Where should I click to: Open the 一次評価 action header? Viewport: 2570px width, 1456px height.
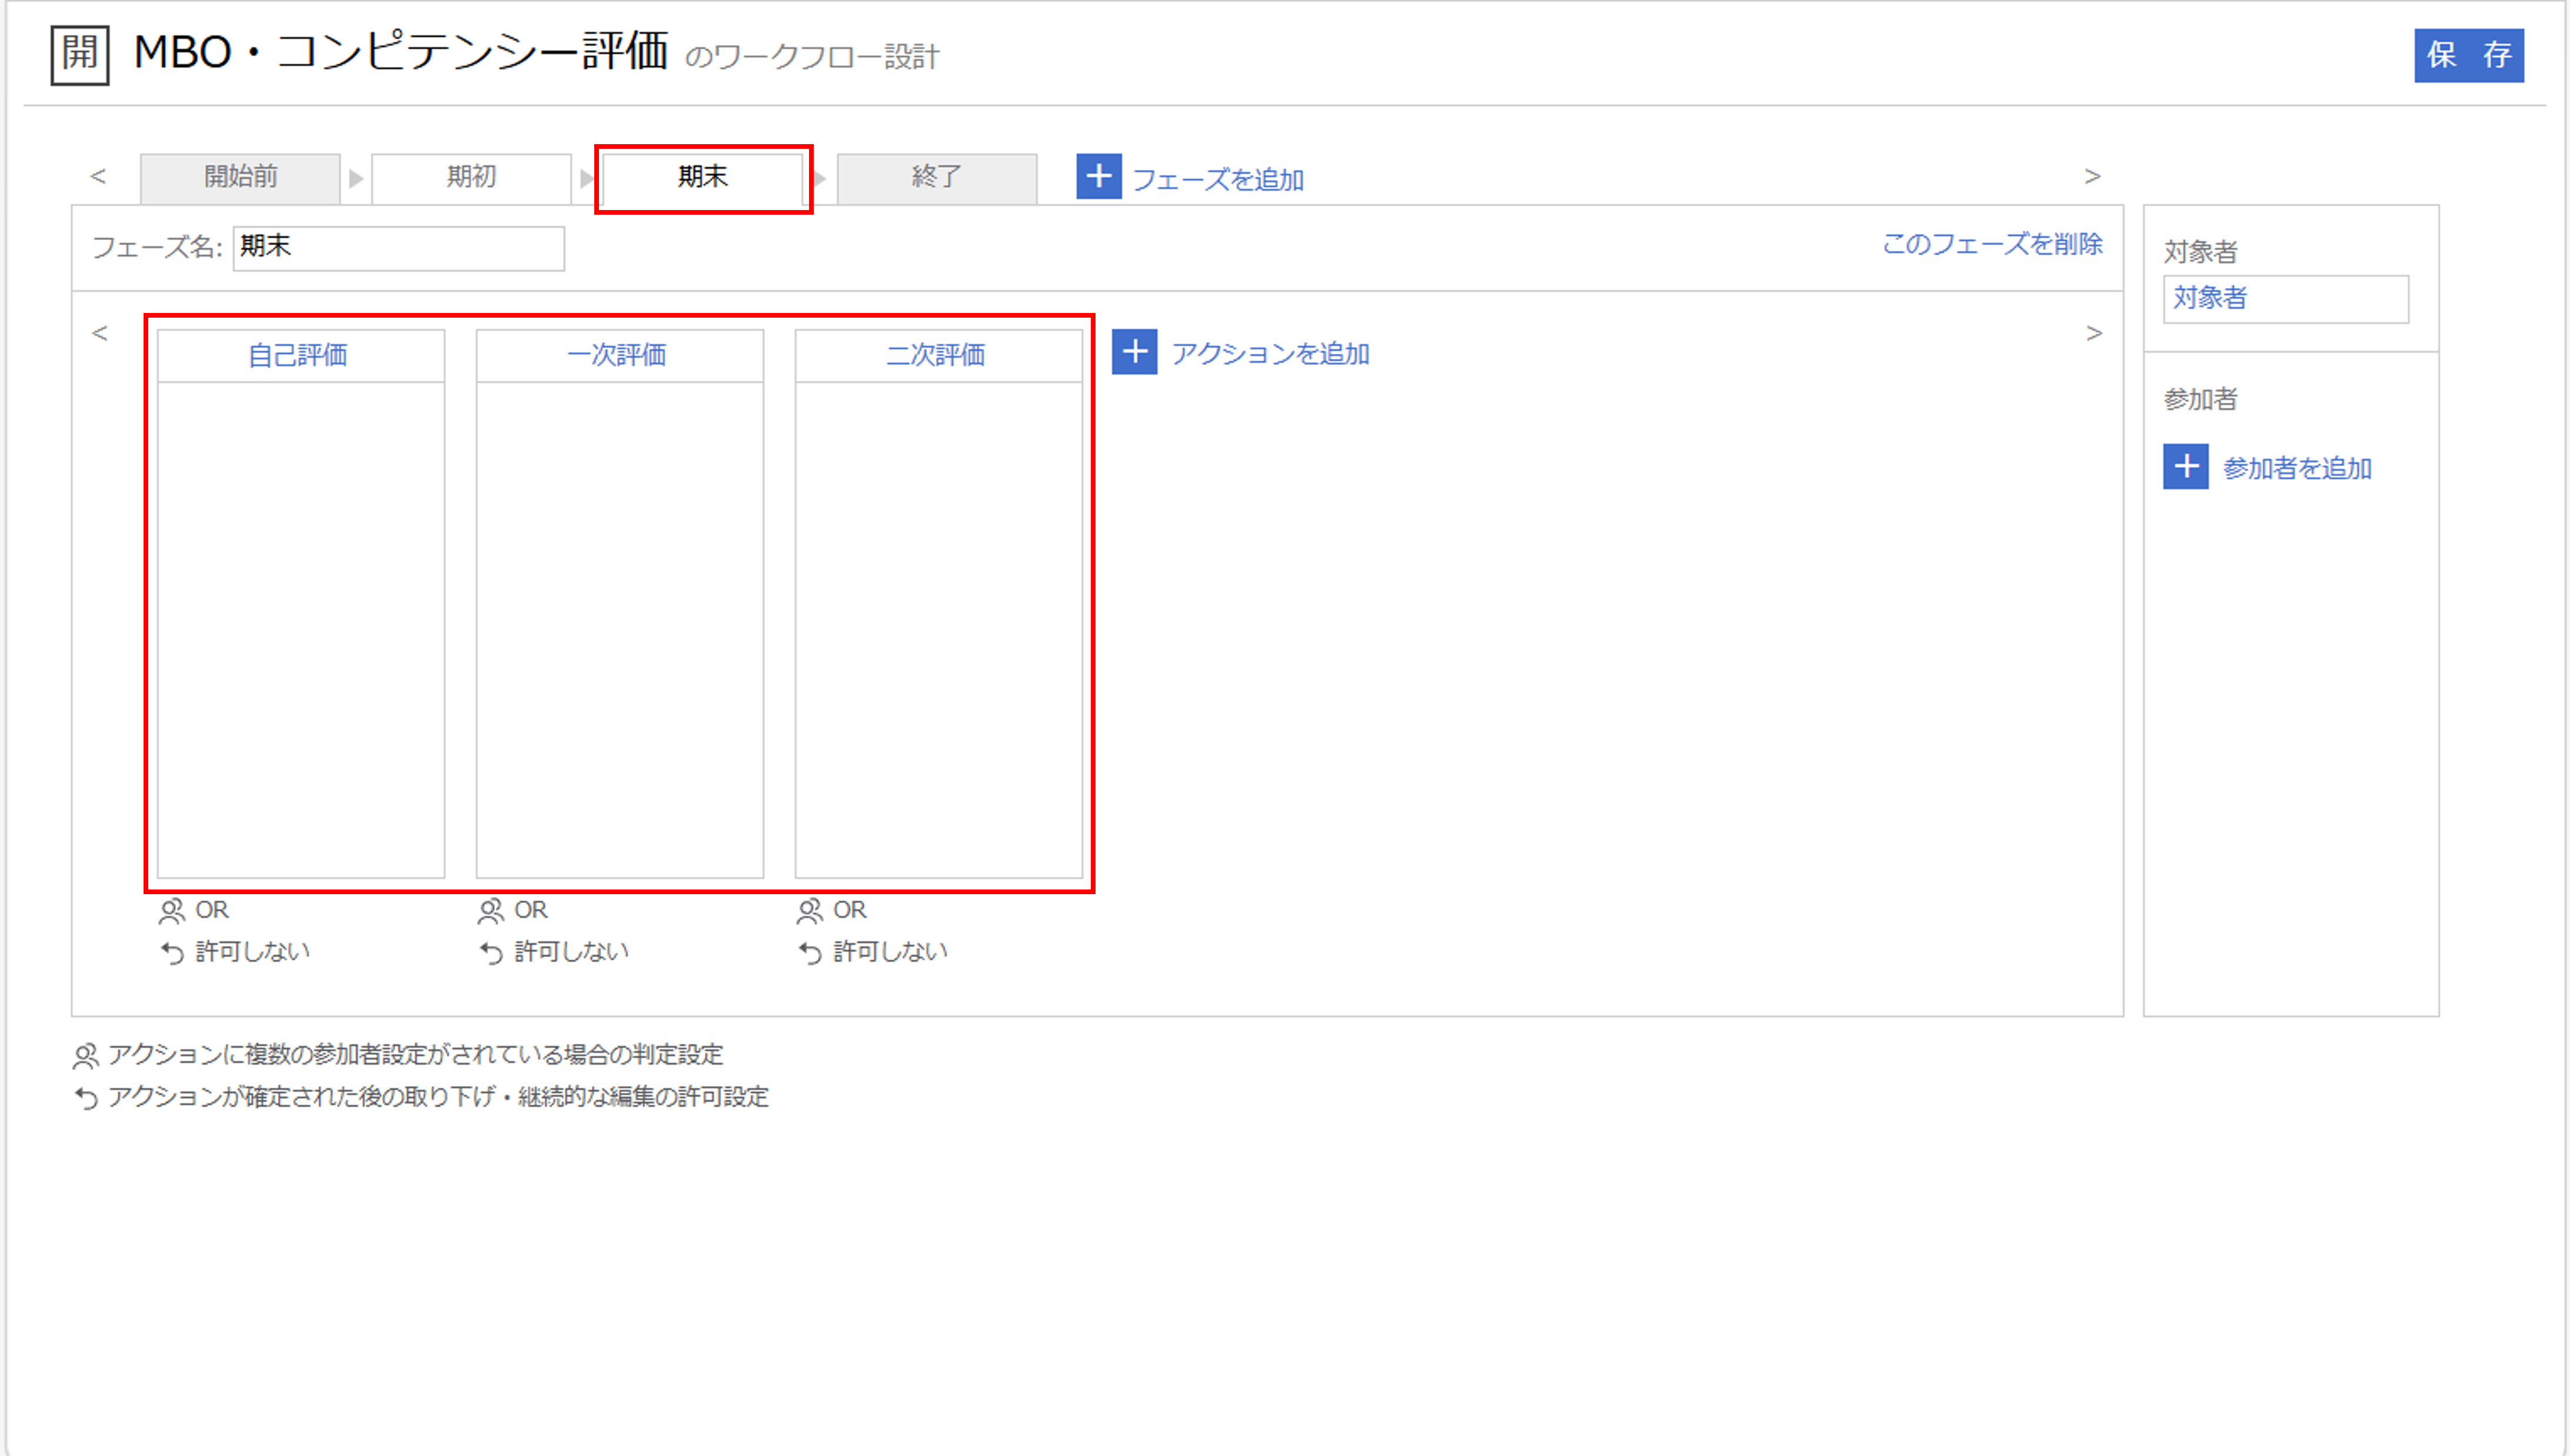coord(620,355)
